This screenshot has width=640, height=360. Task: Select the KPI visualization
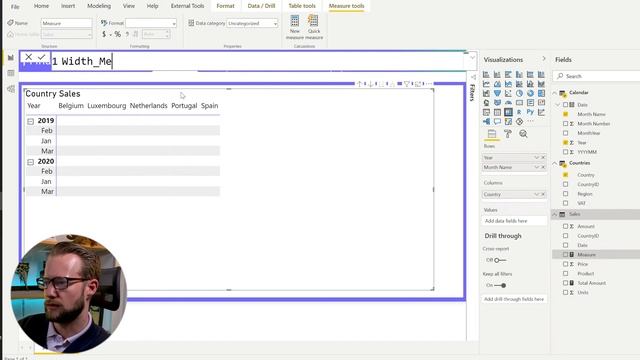[541, 102]
